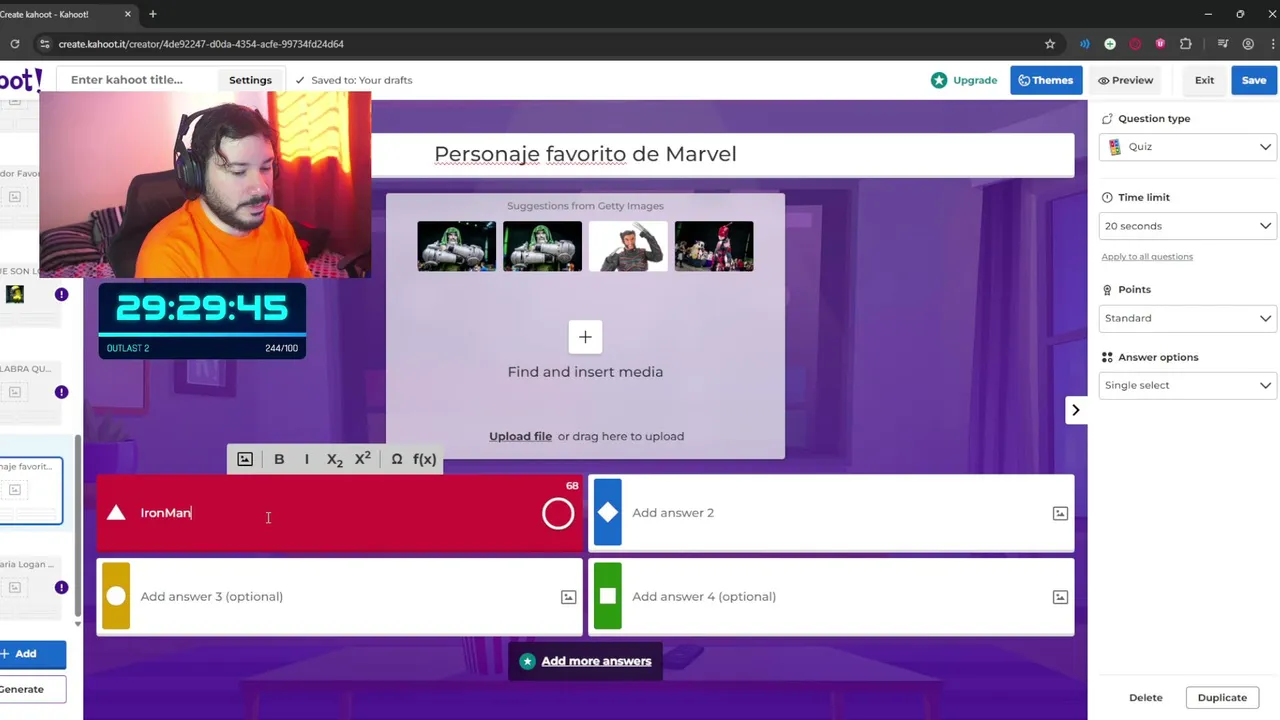The image size is (1280, 720).
Task: Open browser extensions puzzle icon
Action: pyautogui.click(x=1186, y=44)
